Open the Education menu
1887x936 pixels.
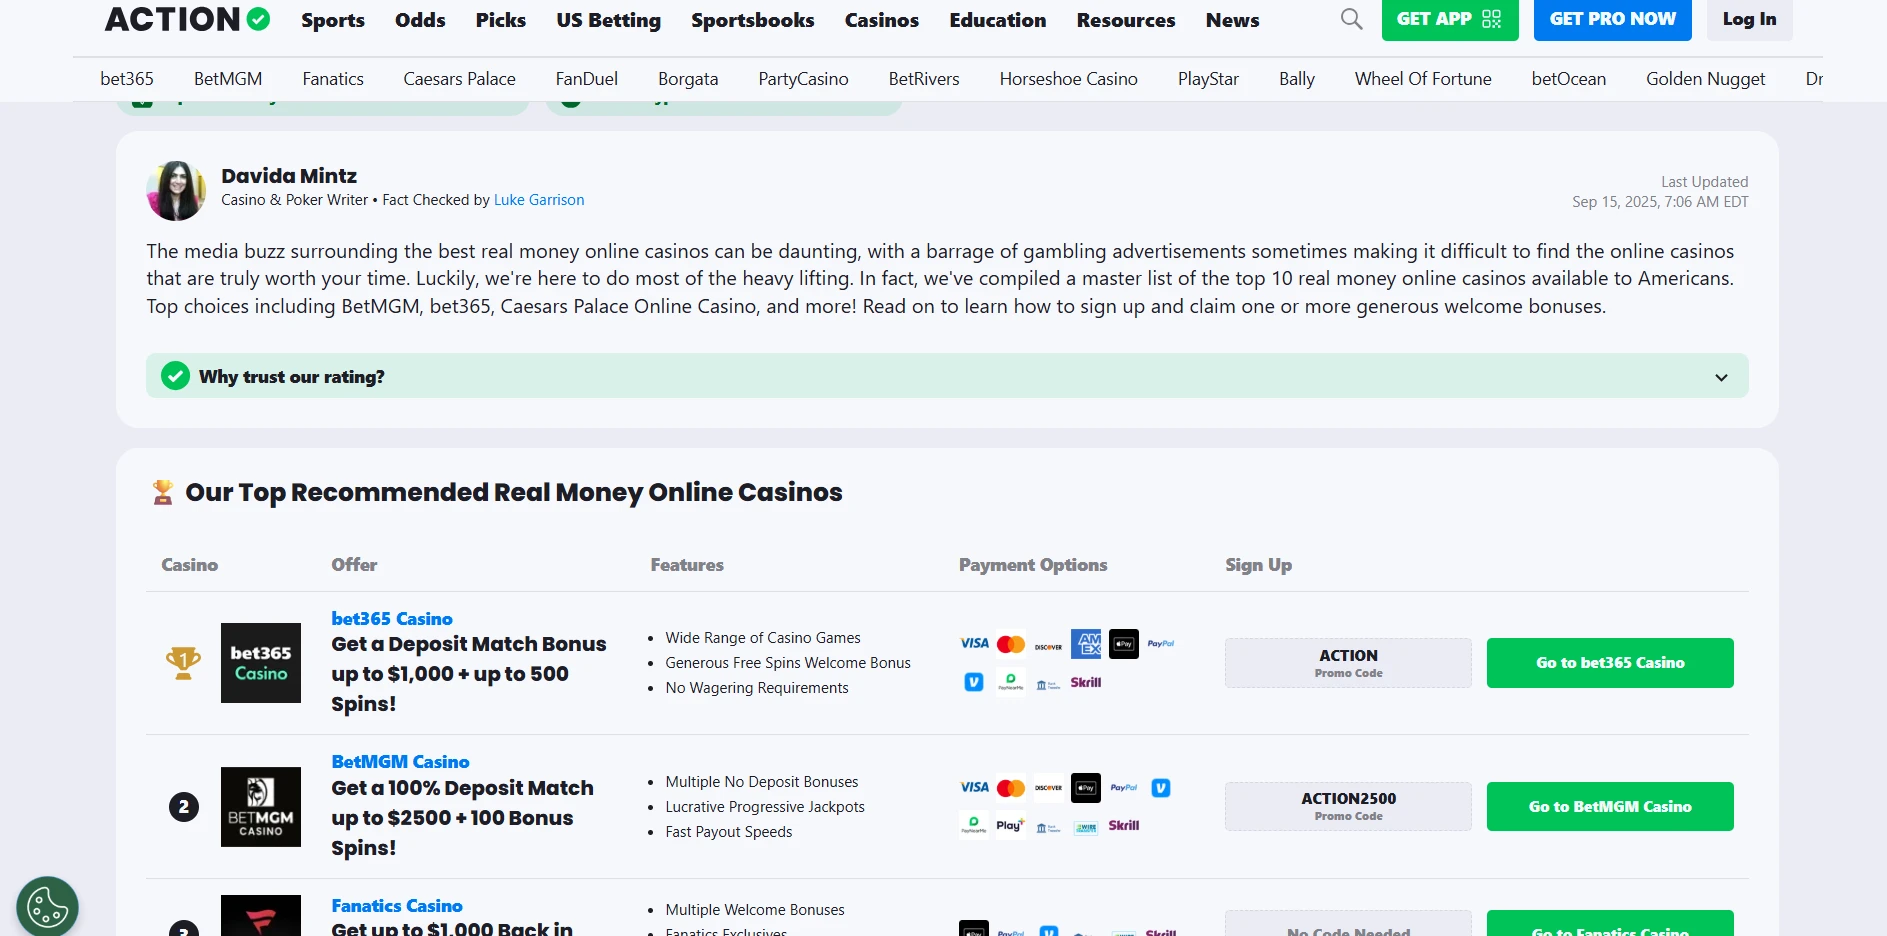click(x=998, y=20)
